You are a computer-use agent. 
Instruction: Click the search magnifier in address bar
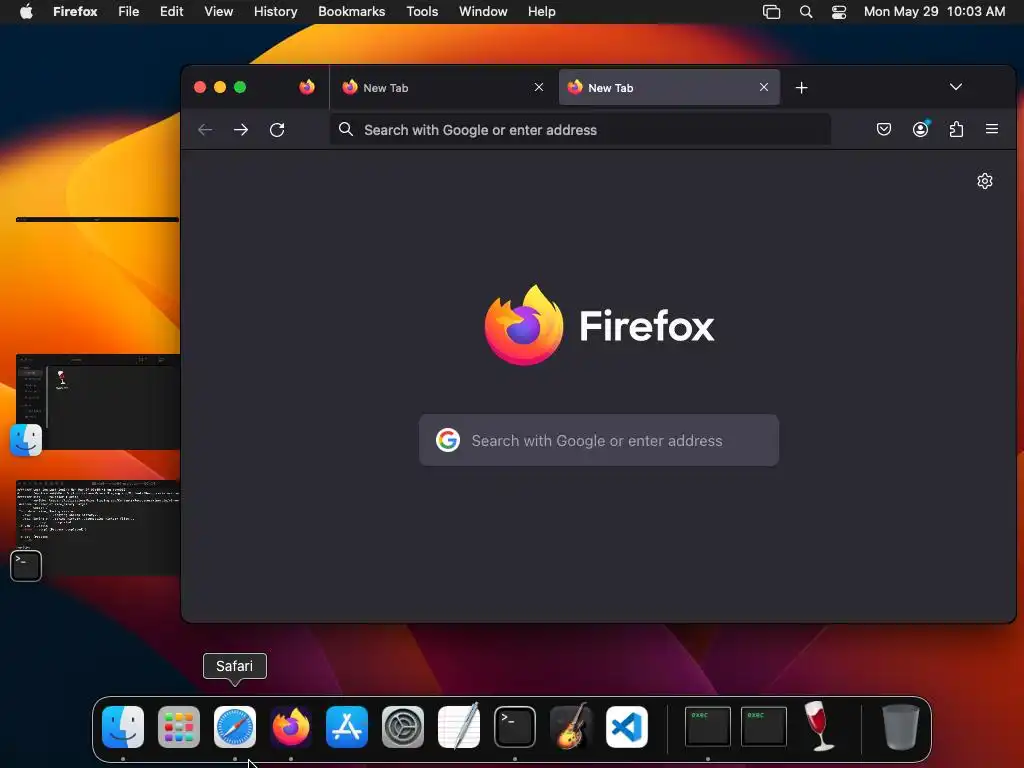346,129
